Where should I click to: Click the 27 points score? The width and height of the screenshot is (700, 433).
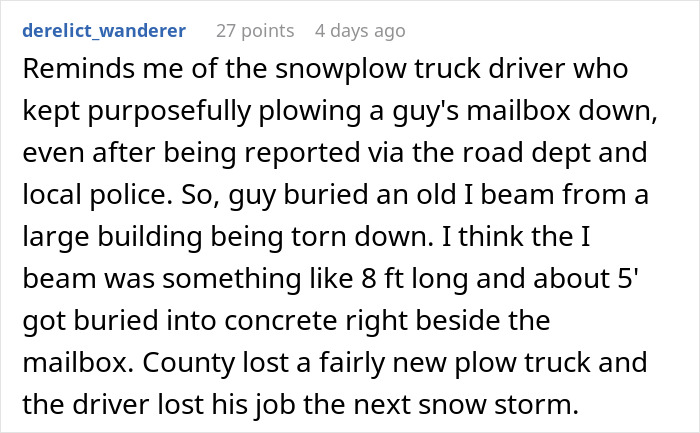(x=254, y=30)
